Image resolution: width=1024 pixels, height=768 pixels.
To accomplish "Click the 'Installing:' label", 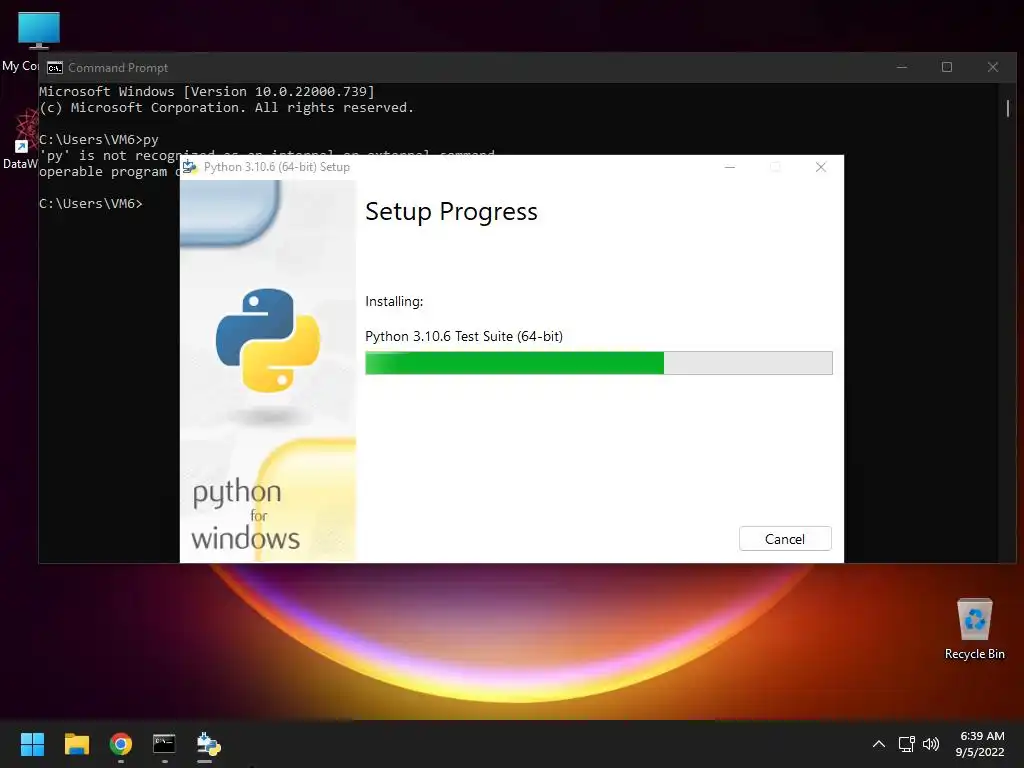I will coord(394,301).
